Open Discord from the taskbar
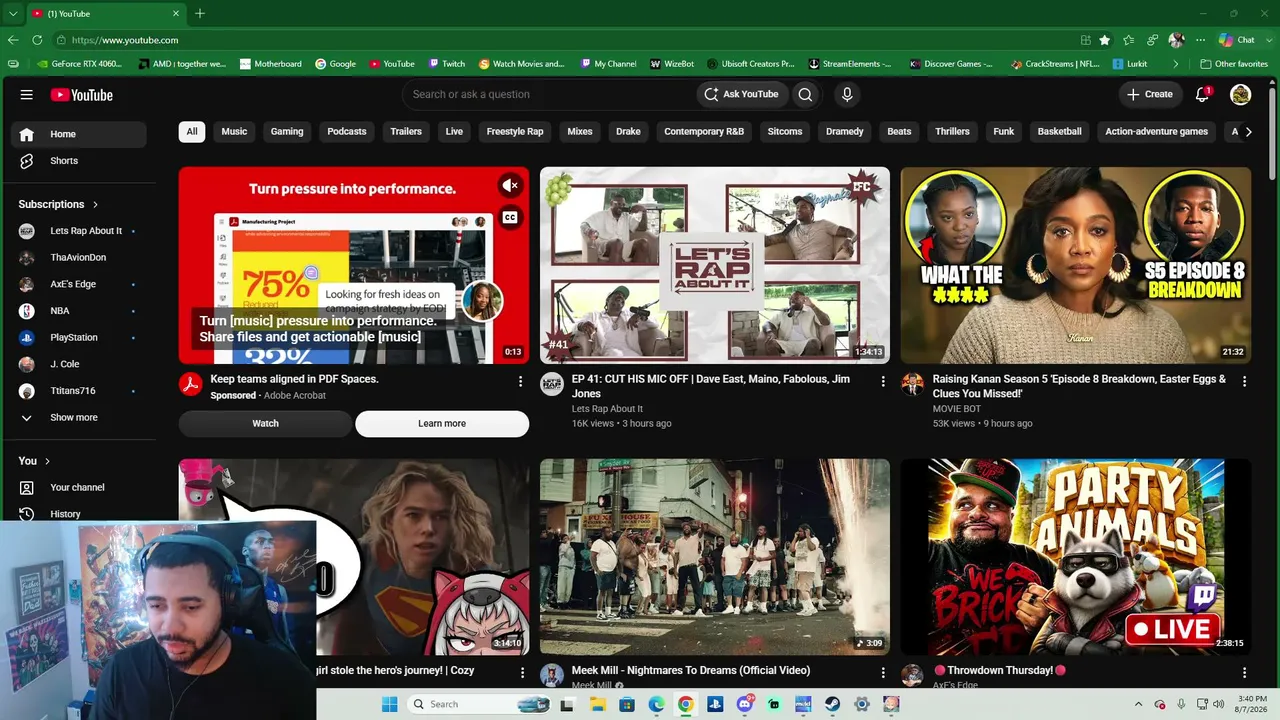This screenshot has height=720, width=1280. tap(744, 704)
